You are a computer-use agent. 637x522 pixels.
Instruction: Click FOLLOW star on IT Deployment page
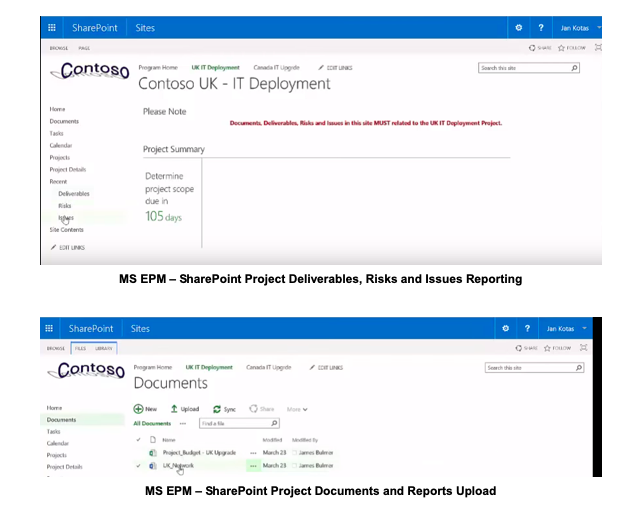click(561, 48)
